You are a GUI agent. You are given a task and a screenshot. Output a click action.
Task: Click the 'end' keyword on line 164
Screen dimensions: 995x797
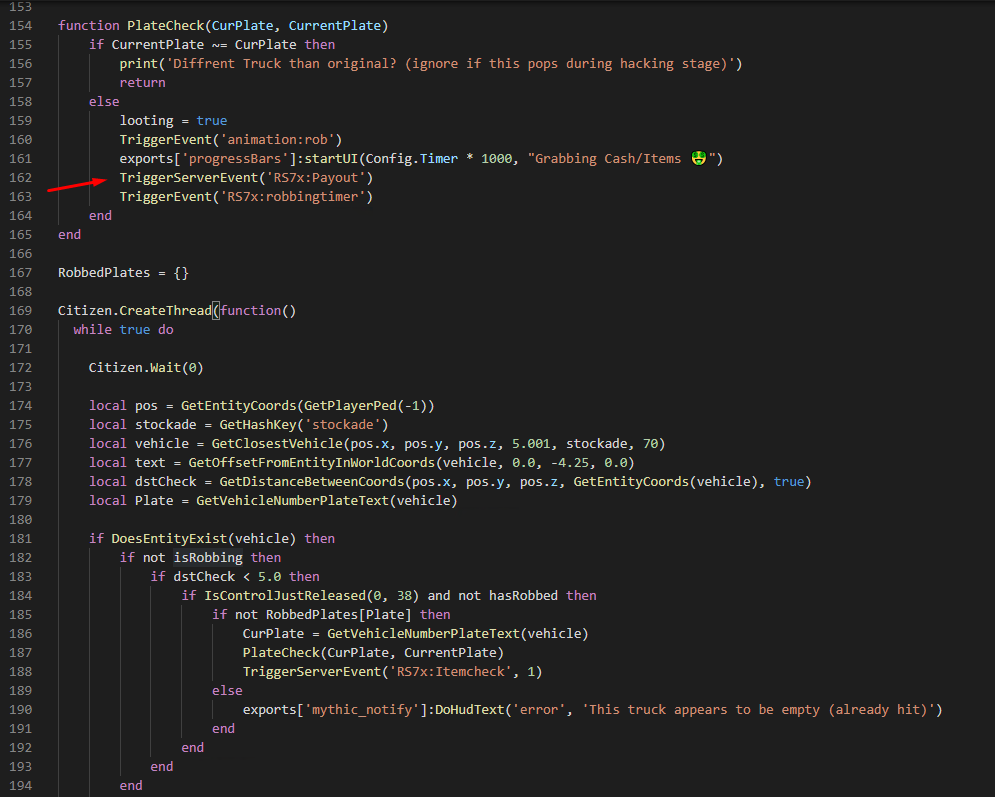coord(100,216)
